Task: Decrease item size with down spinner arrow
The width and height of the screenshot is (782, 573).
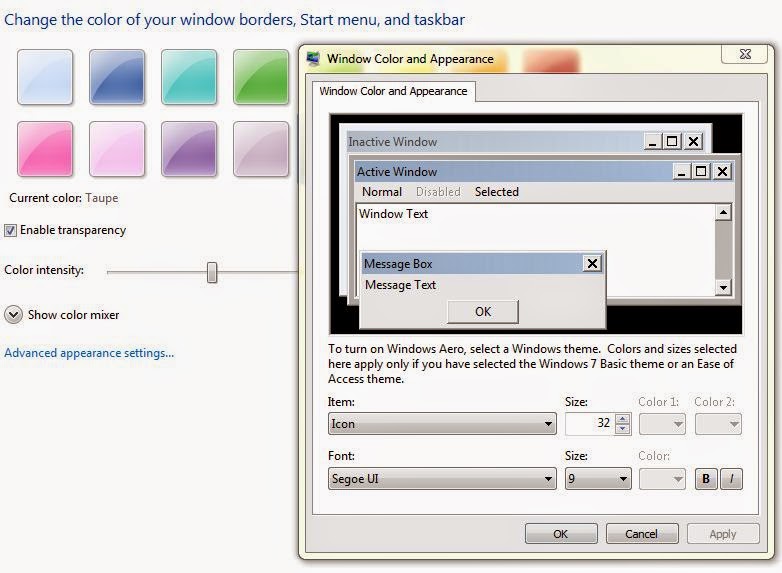Action: (622, 429)
